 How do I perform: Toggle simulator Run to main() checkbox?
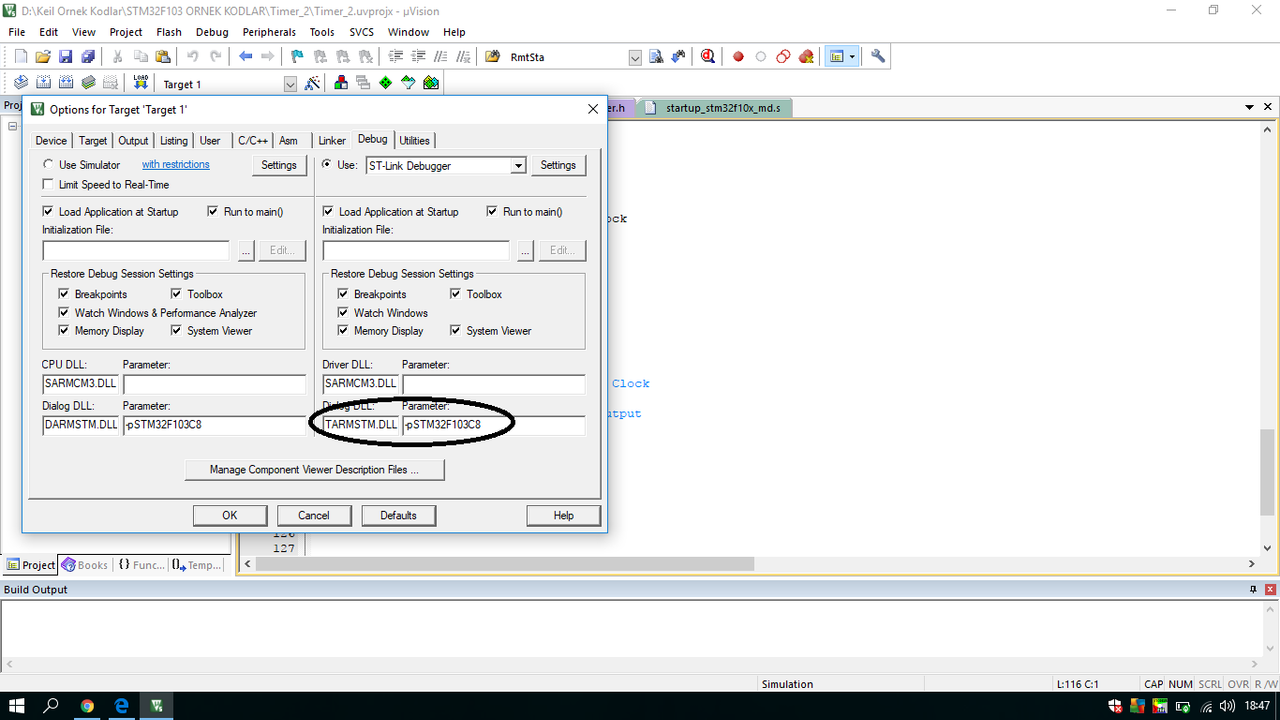point(213,212)
